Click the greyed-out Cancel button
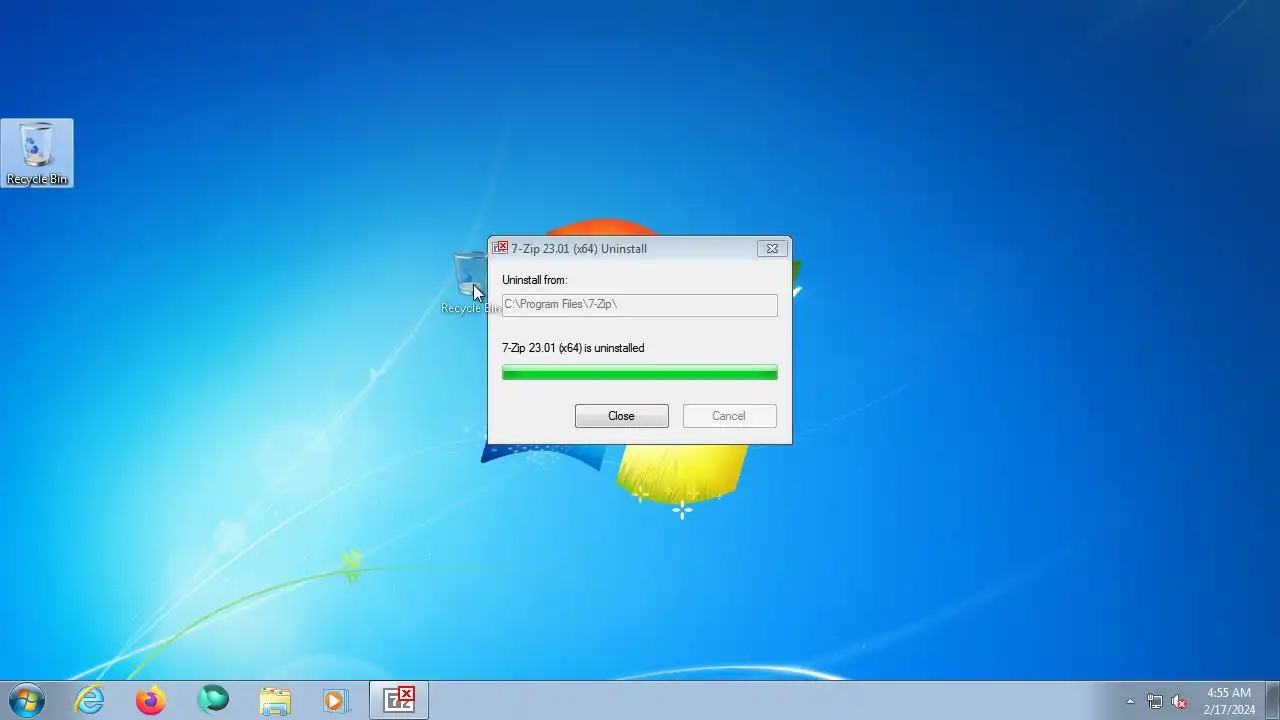1280x720 pixels. click(x=729, y=416)
